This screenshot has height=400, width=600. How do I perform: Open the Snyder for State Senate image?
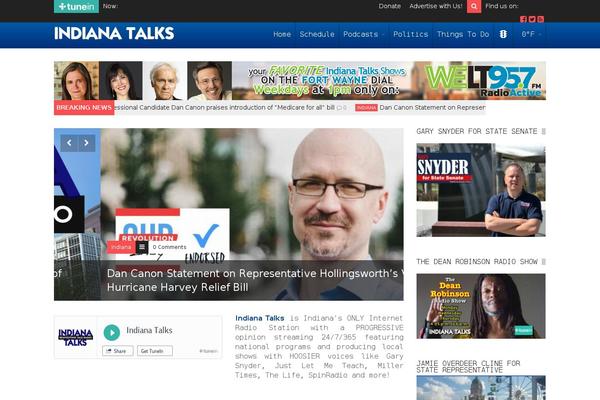point(481,190)
